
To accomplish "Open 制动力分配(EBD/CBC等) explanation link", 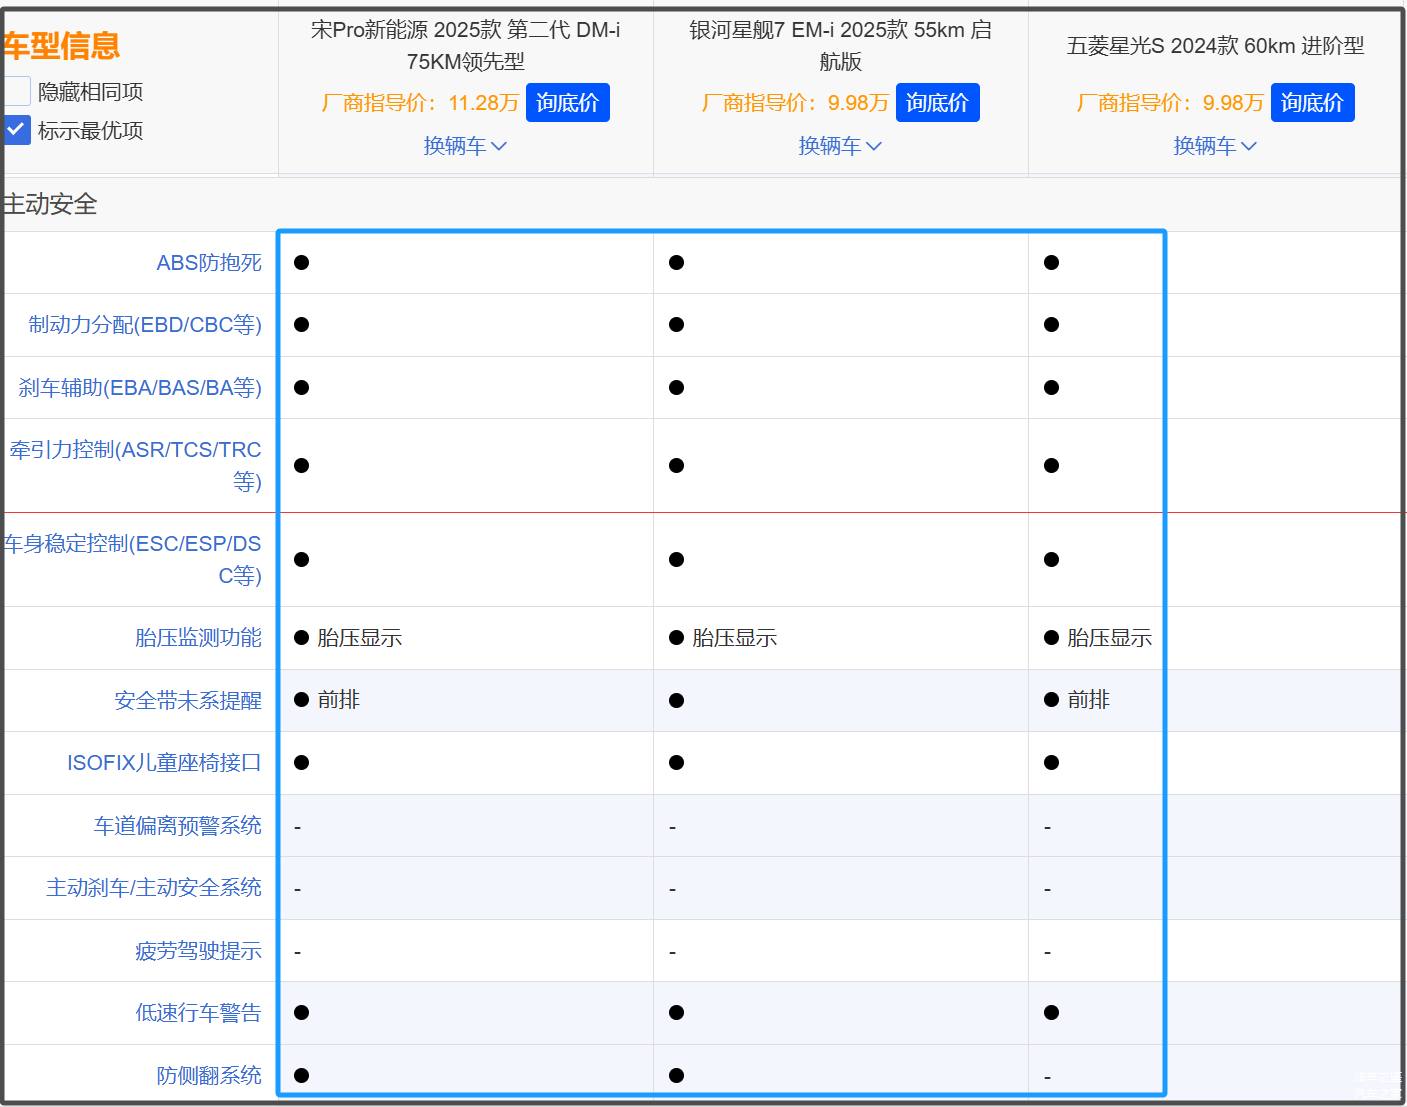I will 145,325.
